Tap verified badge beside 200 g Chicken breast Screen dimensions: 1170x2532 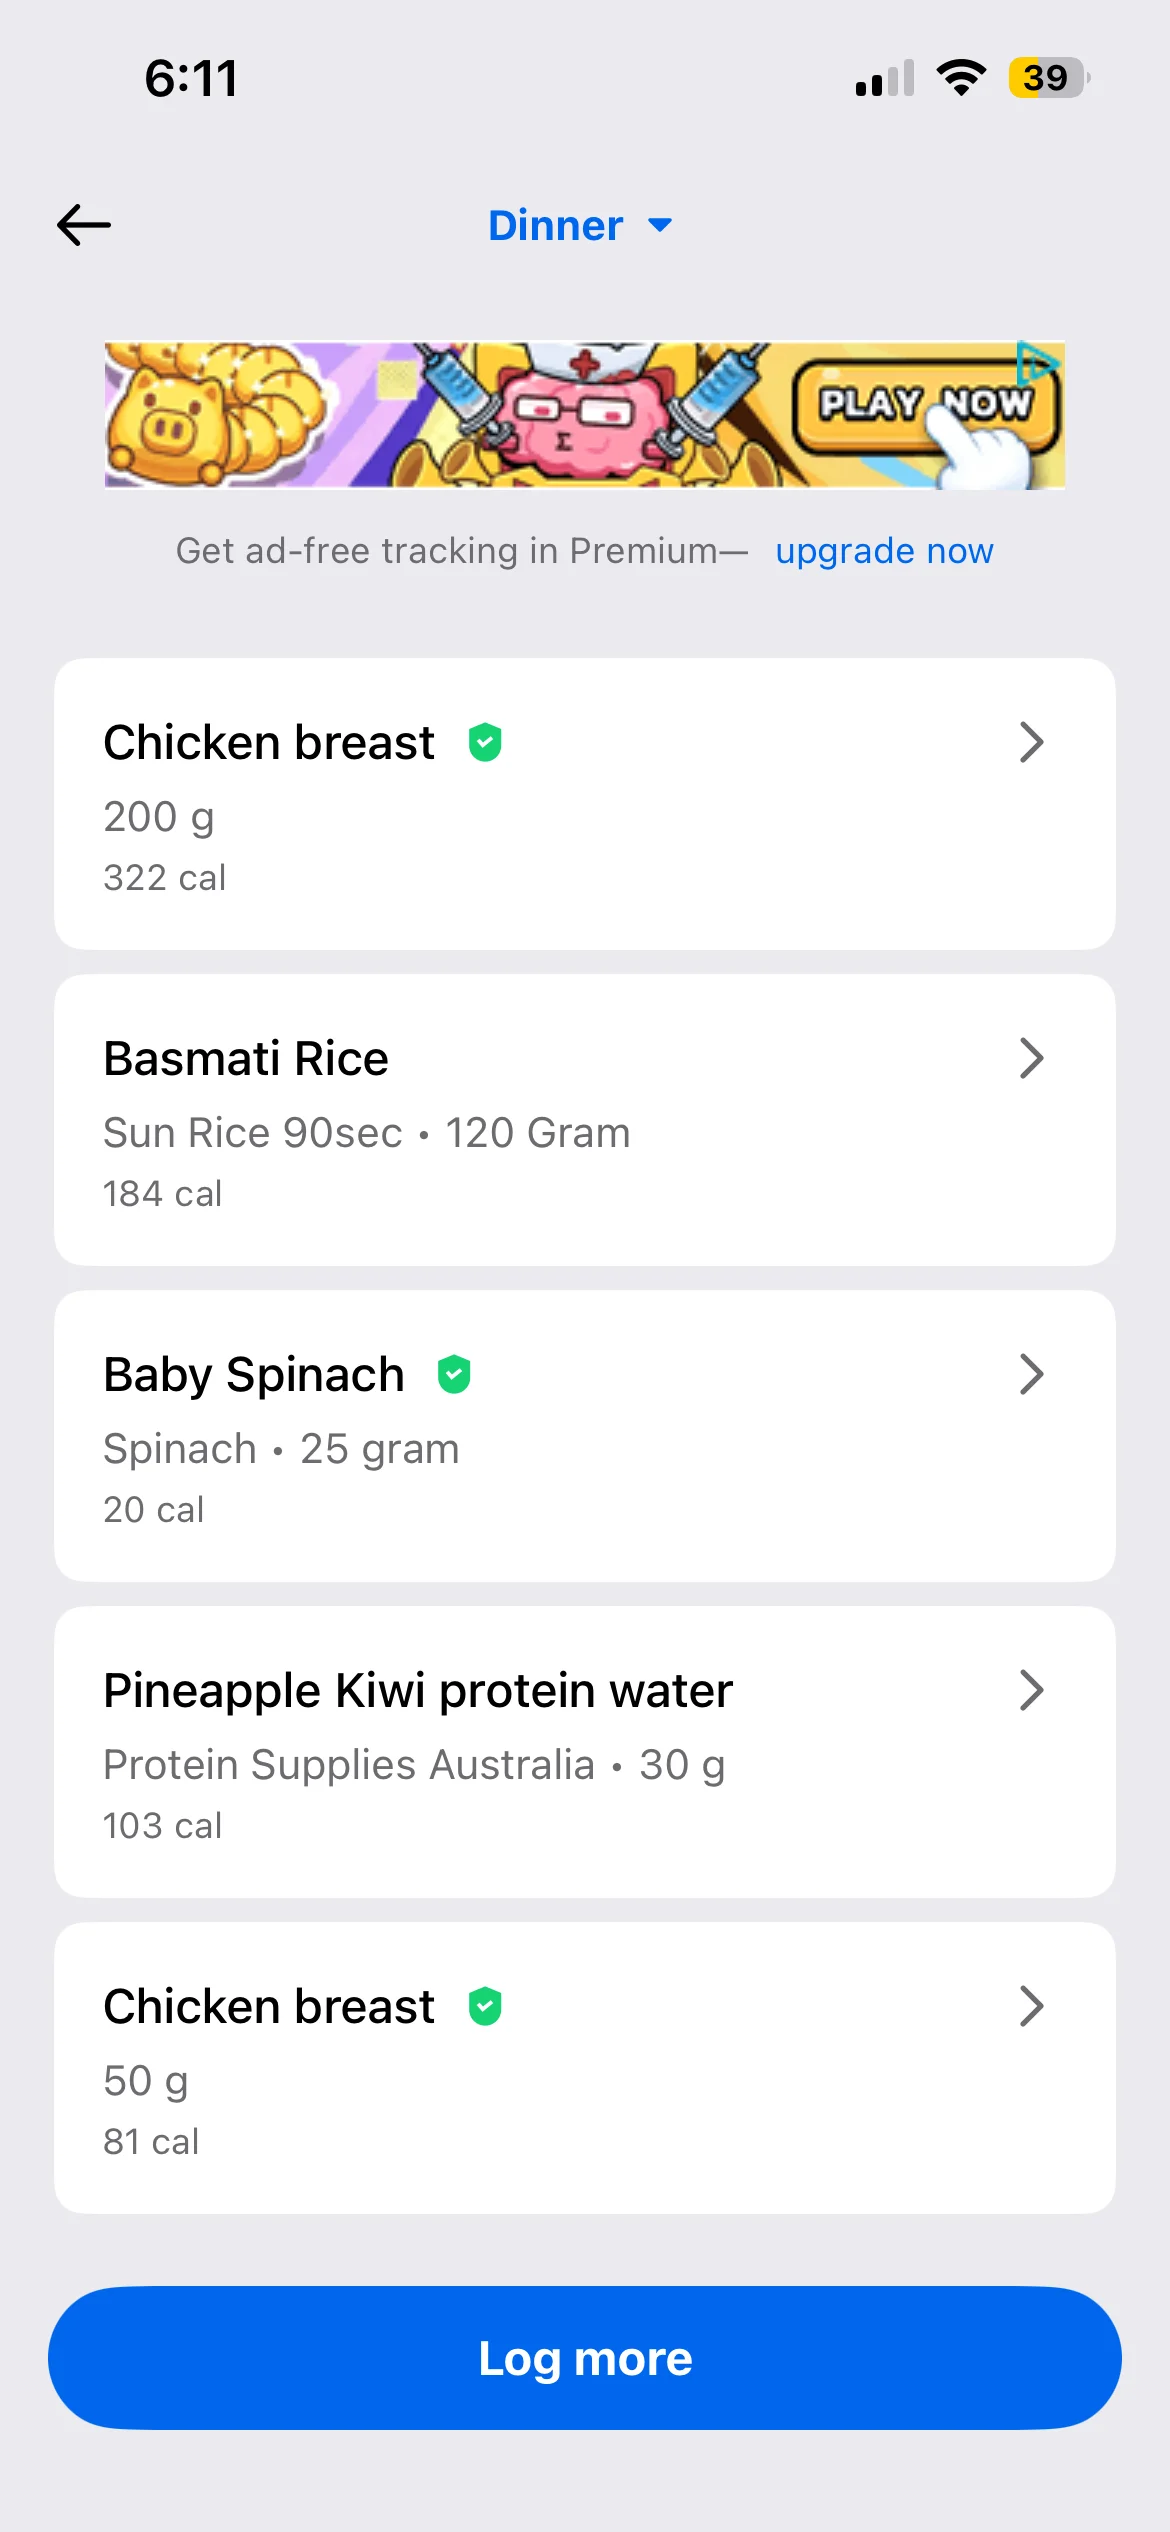click(485, 743)
